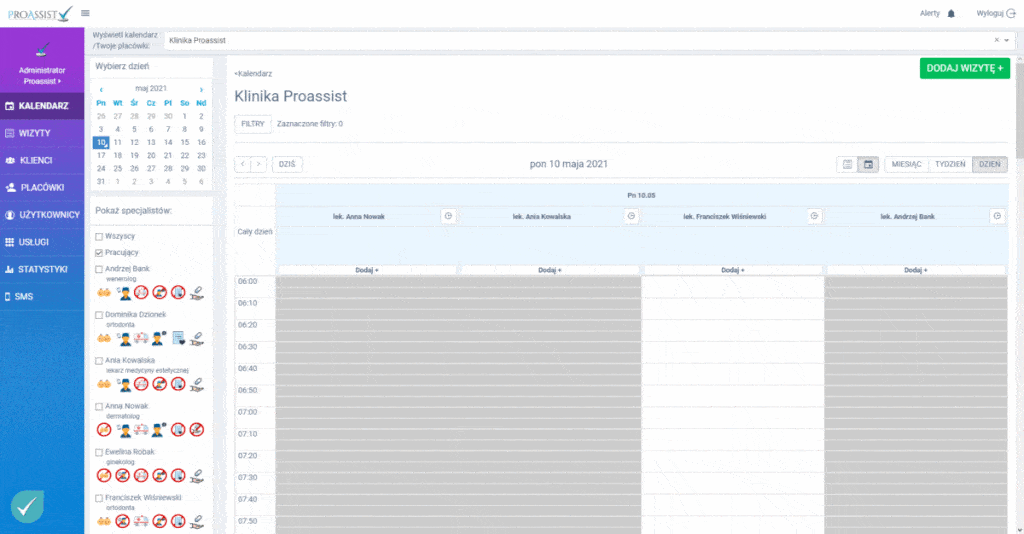Uncheck the Pracujący checkbox
1024x534 pixels.
click(x=99, y=253)
